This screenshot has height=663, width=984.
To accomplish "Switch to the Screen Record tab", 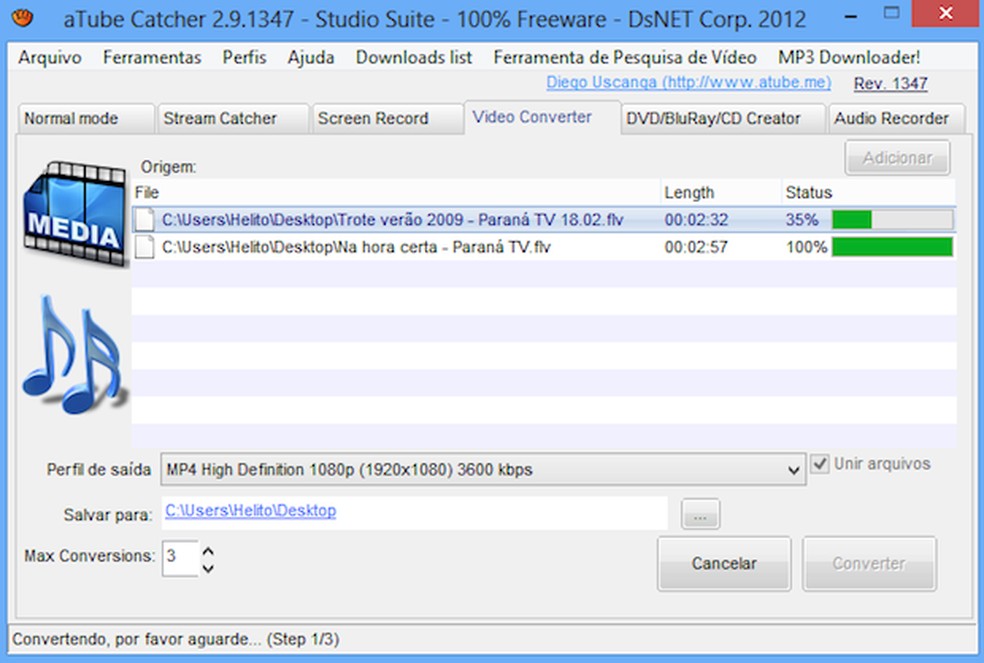I will point(387,119).
